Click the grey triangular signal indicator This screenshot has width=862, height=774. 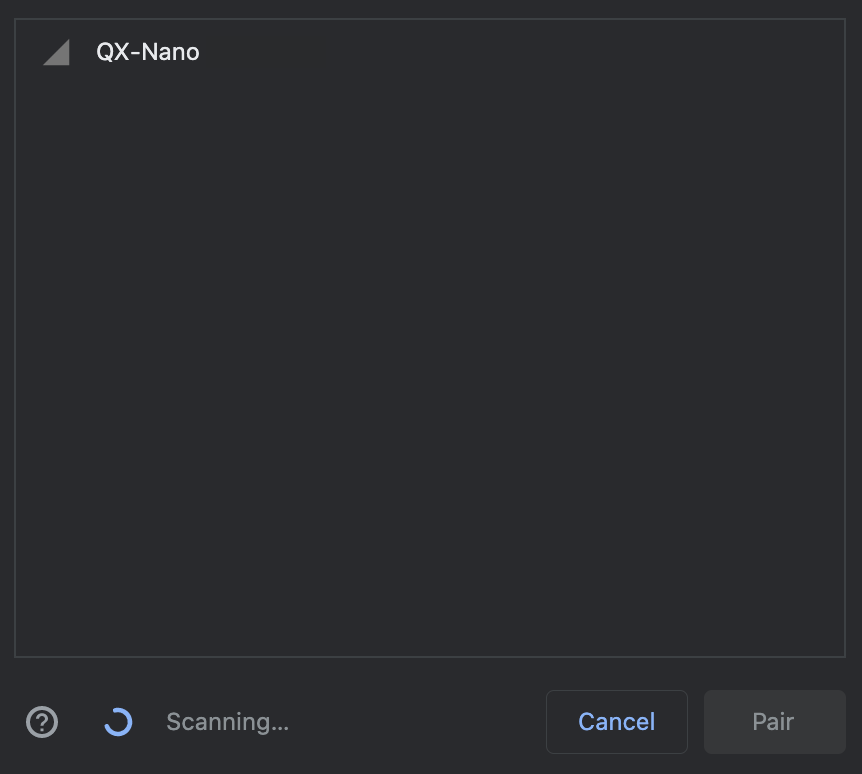[56, 52]
